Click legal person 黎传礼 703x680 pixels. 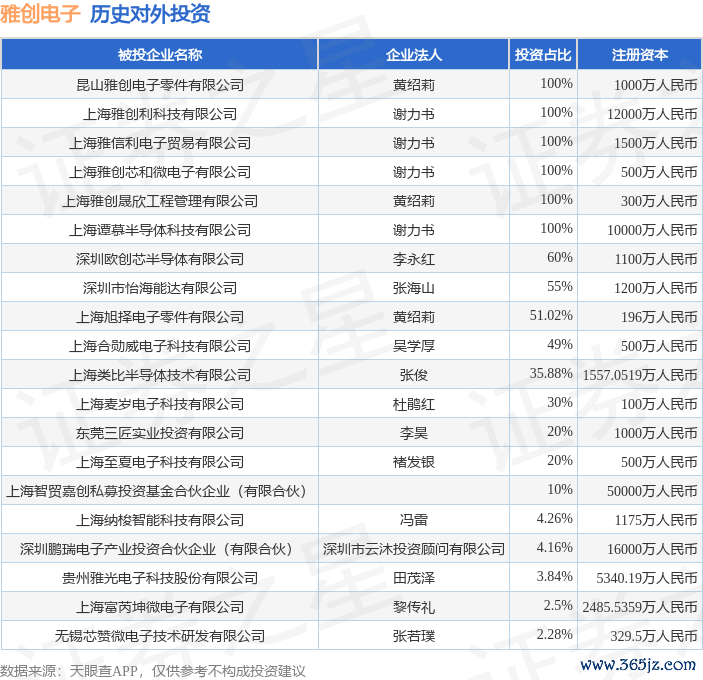coord(414,607)
